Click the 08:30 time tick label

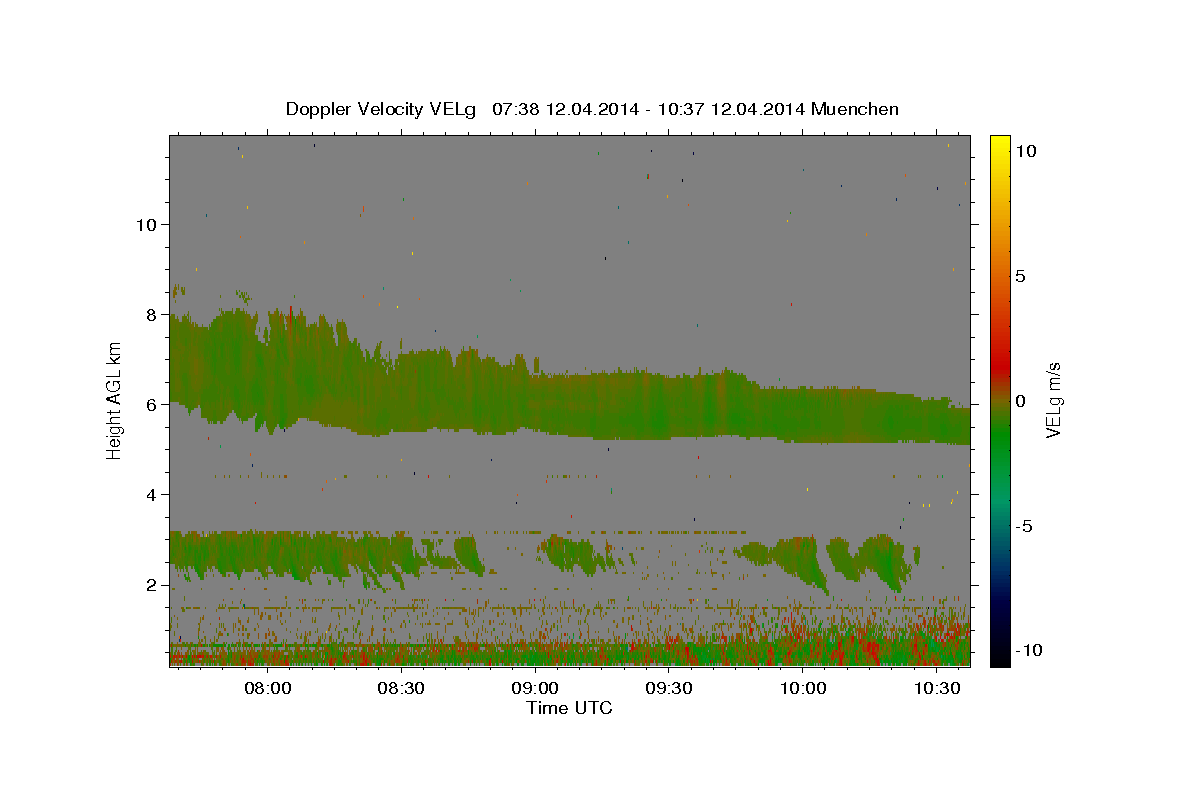tap(401, 688)
